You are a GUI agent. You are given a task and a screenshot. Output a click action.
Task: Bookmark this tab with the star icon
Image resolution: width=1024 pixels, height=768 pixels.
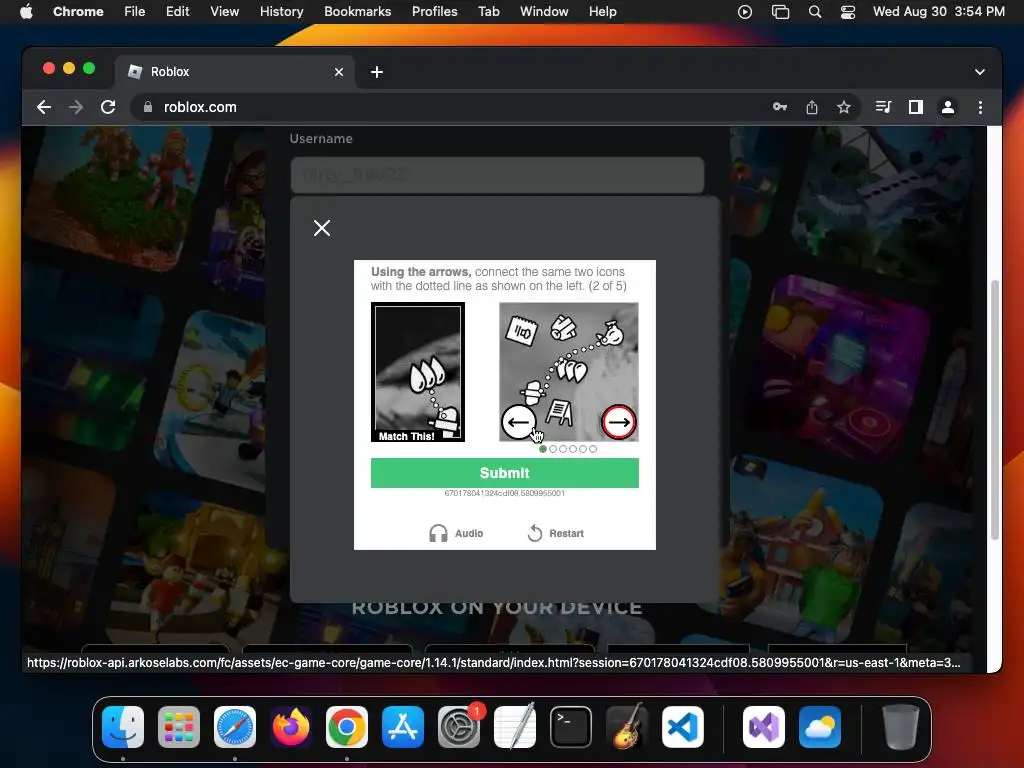click(x=844, y=107)
